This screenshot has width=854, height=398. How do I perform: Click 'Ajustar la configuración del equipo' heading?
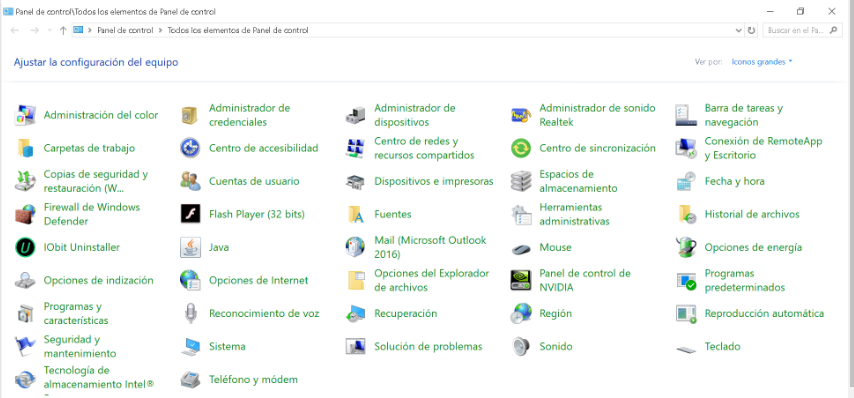[x=96, y=62]
